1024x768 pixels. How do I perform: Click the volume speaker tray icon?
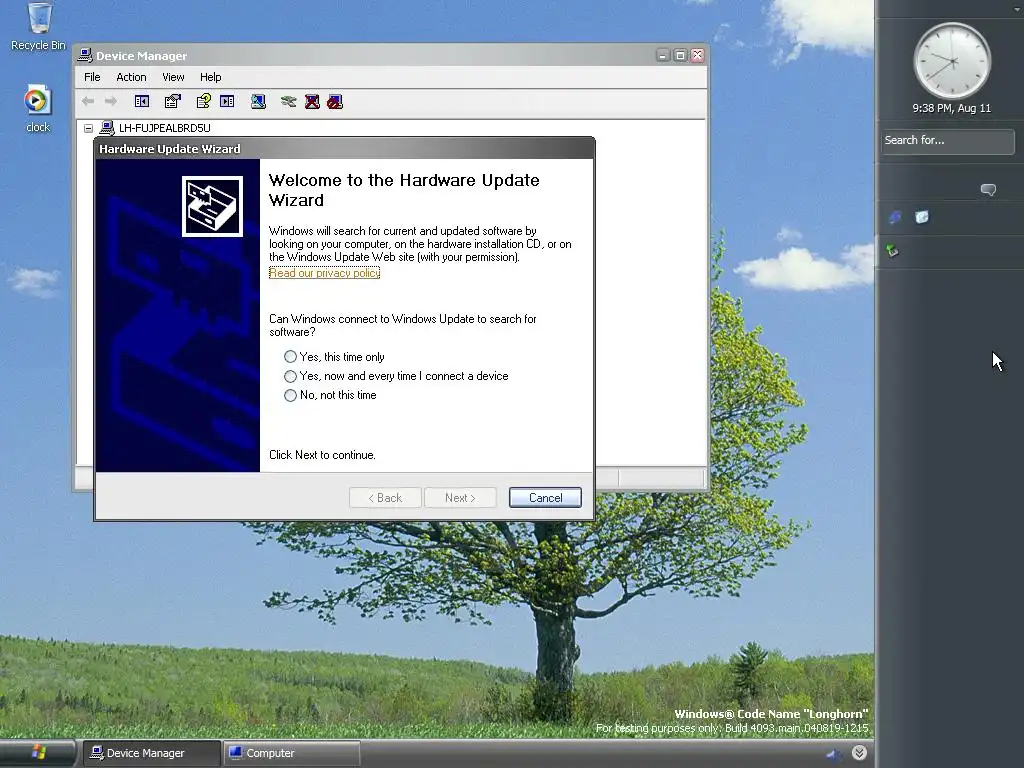click(833, 754)
